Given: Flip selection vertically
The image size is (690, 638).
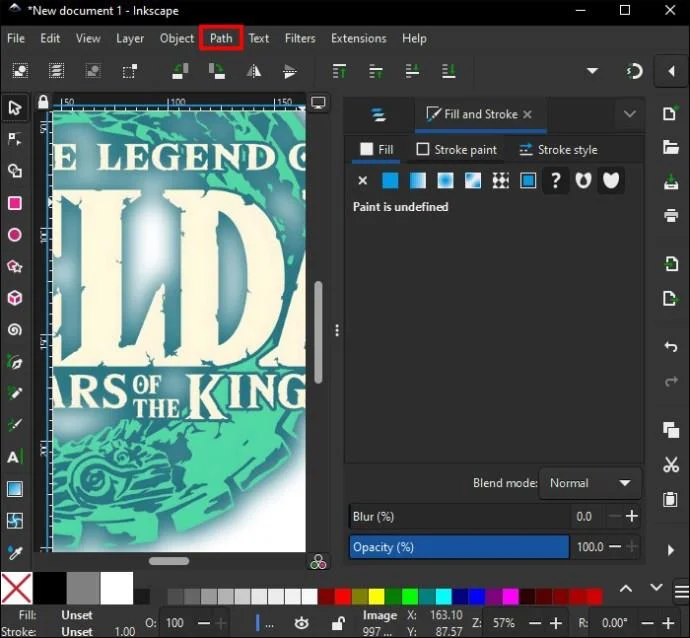Looking at the screenshot, I should click(289, 71).
